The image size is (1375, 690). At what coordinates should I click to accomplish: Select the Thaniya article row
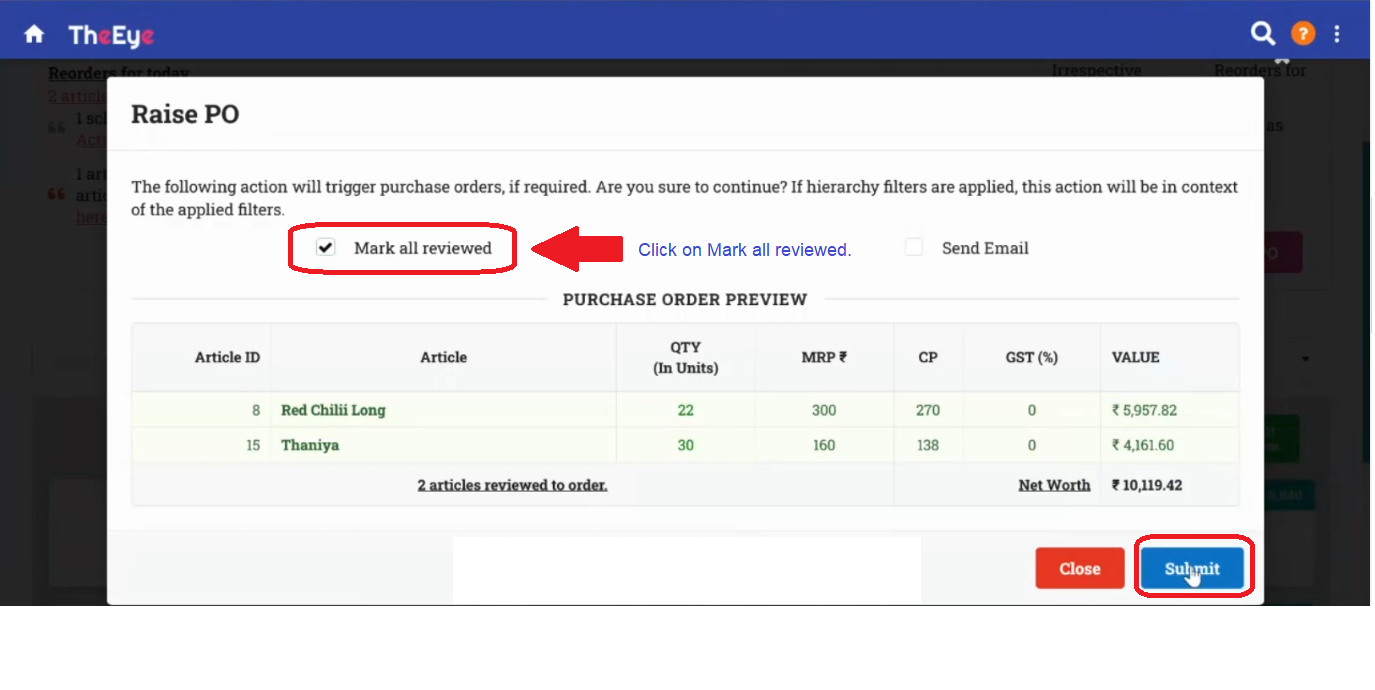[685, 445]
